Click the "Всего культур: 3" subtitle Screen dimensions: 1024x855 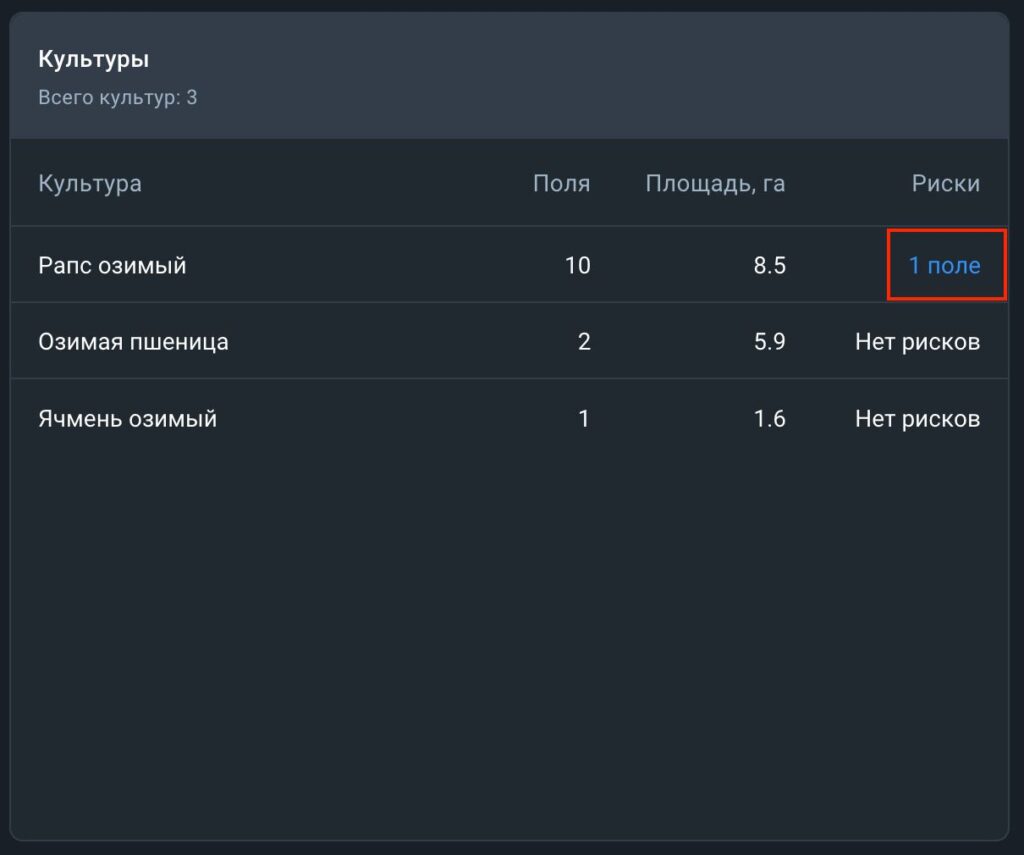pyautogui.click(x=117, y=98)
